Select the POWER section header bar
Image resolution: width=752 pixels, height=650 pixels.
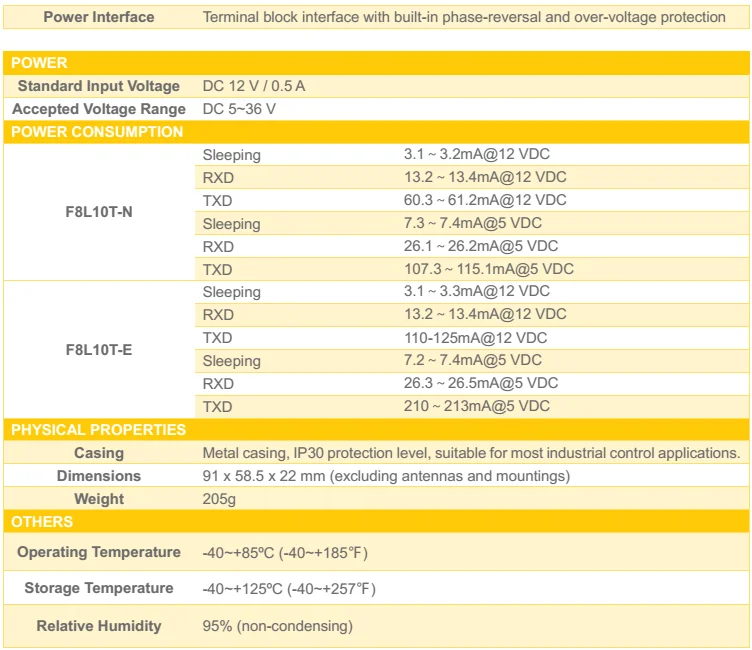(x=375, y=63)
